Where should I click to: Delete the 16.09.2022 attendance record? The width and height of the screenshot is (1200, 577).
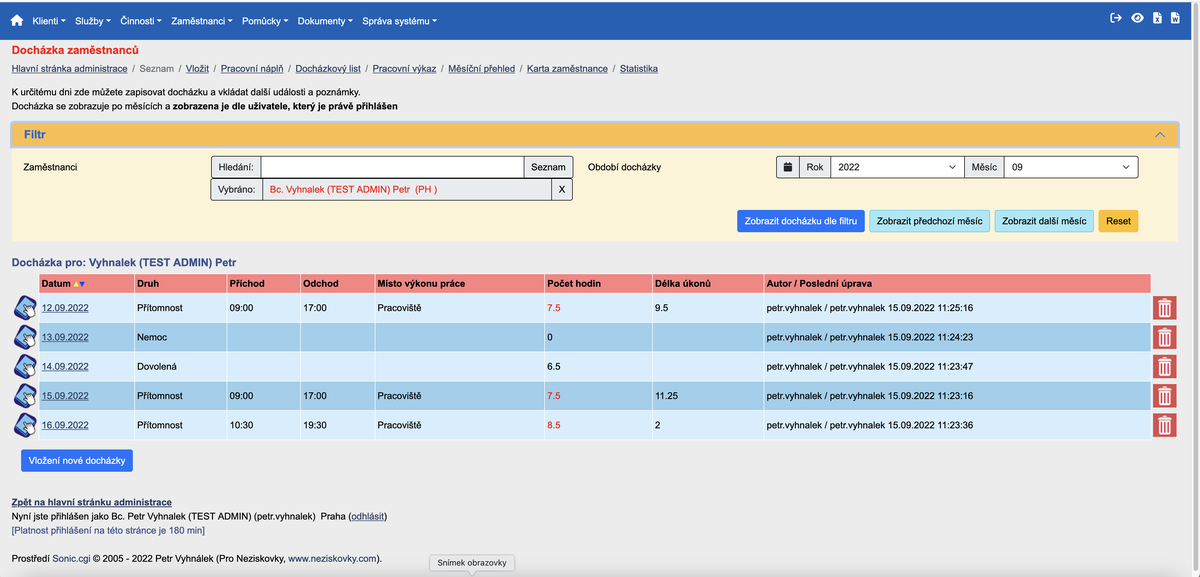pyautogui.click(x=1164, y=424)
